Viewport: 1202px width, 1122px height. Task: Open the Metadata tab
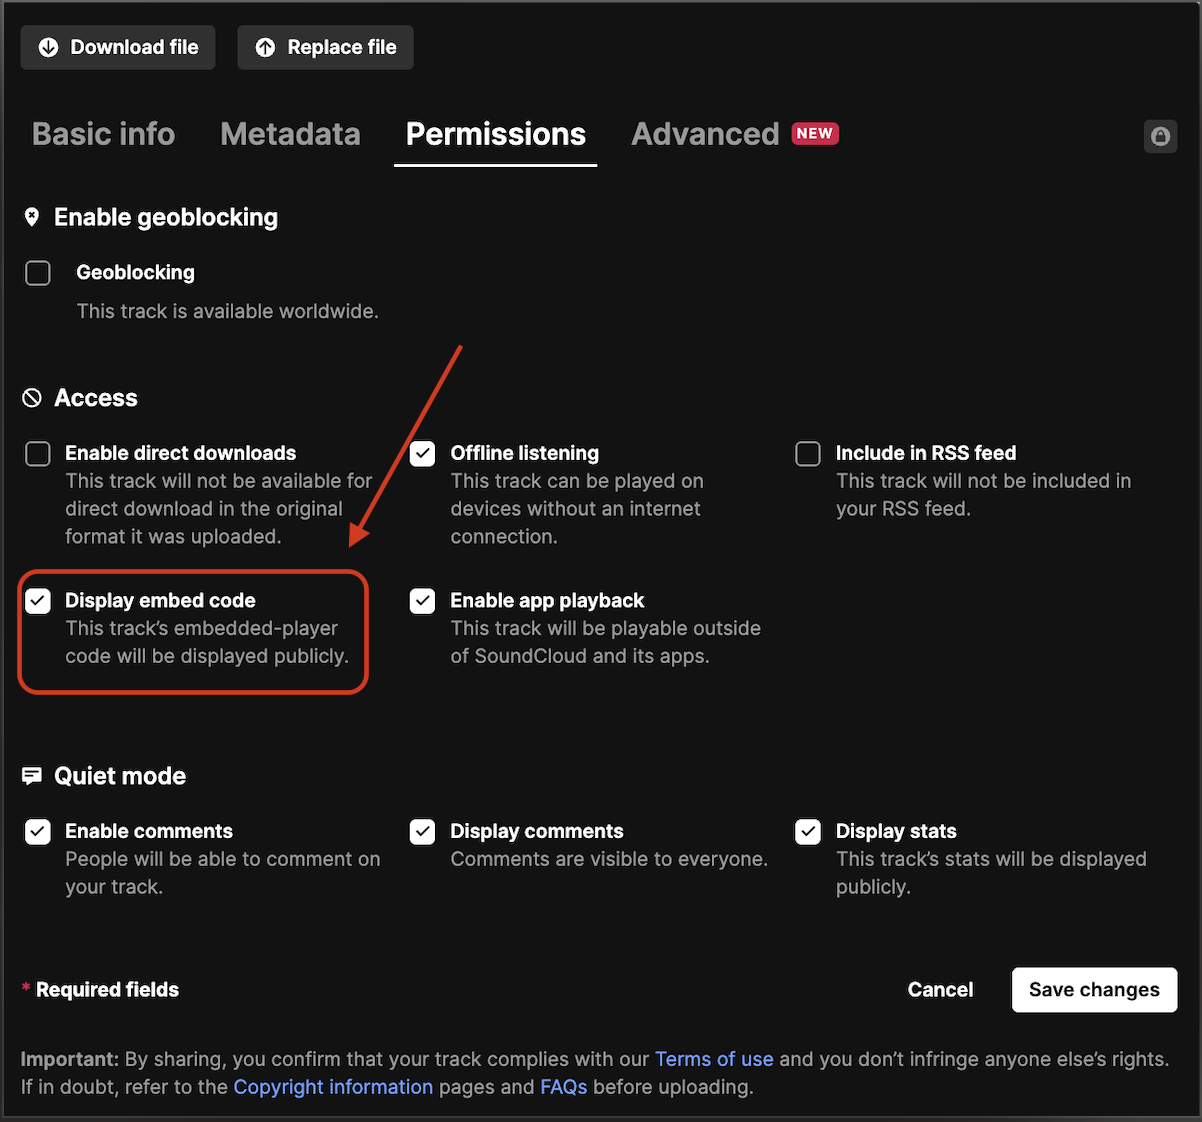[x=290, y=134]
